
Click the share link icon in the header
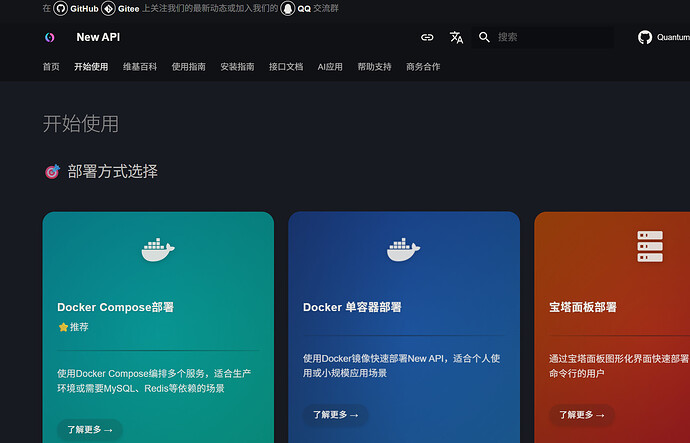click(427, 37)
